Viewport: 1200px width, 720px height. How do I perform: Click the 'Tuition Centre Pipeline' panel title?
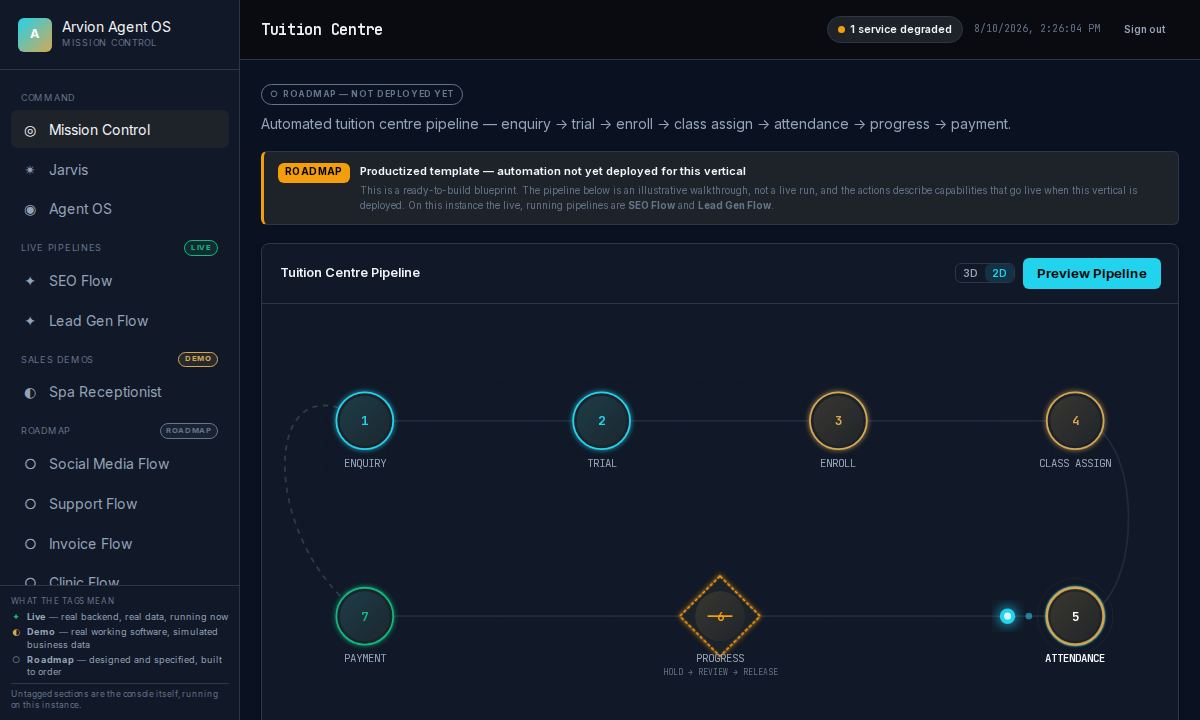pyautogui.click(x=350, y=273)
